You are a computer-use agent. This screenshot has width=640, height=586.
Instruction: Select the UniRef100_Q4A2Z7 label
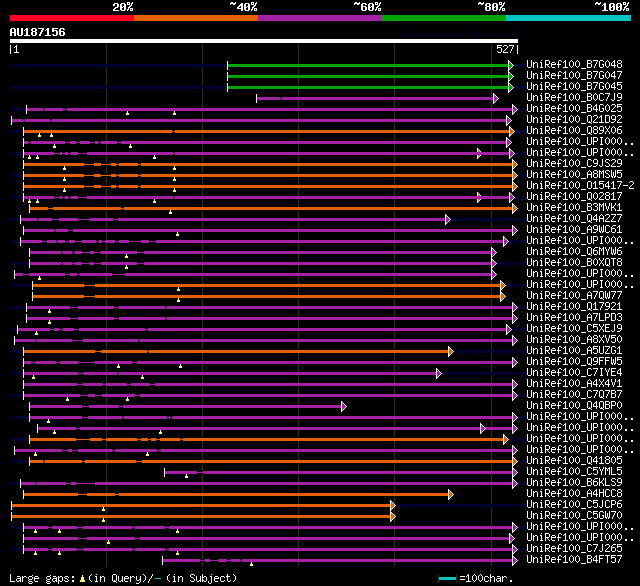point(574,219)
